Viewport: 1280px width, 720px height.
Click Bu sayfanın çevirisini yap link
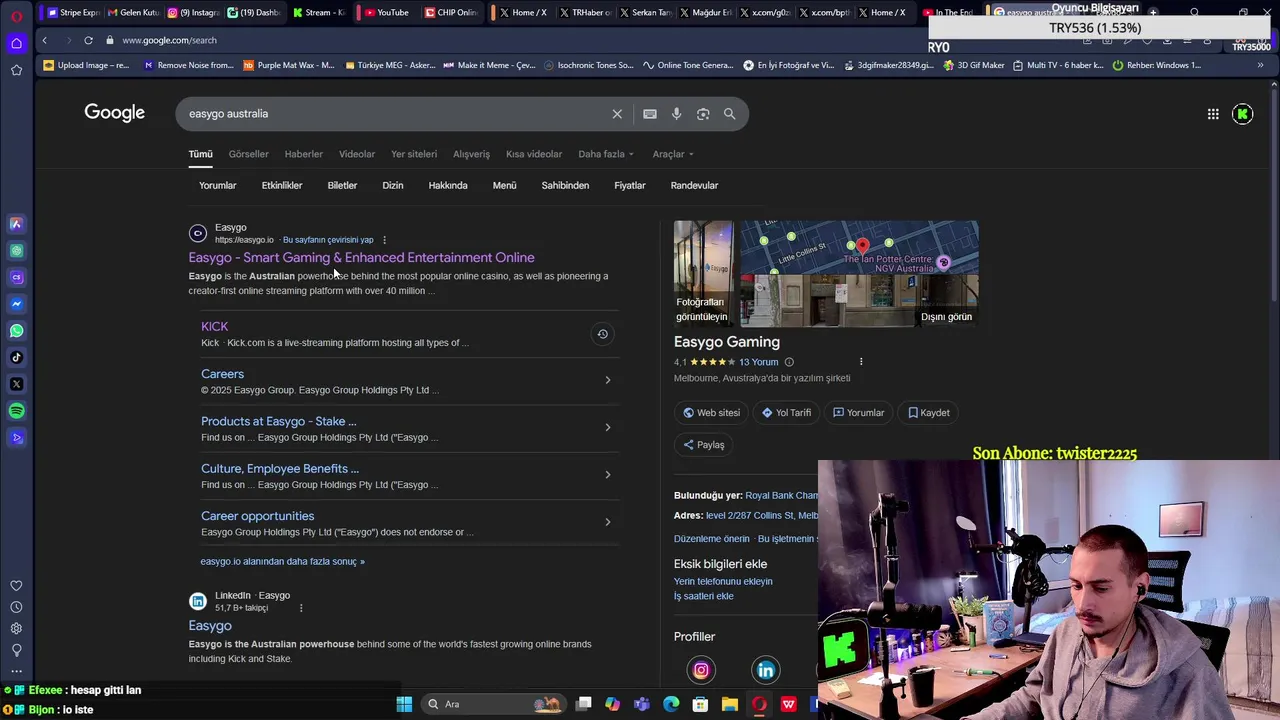(328, 240)
